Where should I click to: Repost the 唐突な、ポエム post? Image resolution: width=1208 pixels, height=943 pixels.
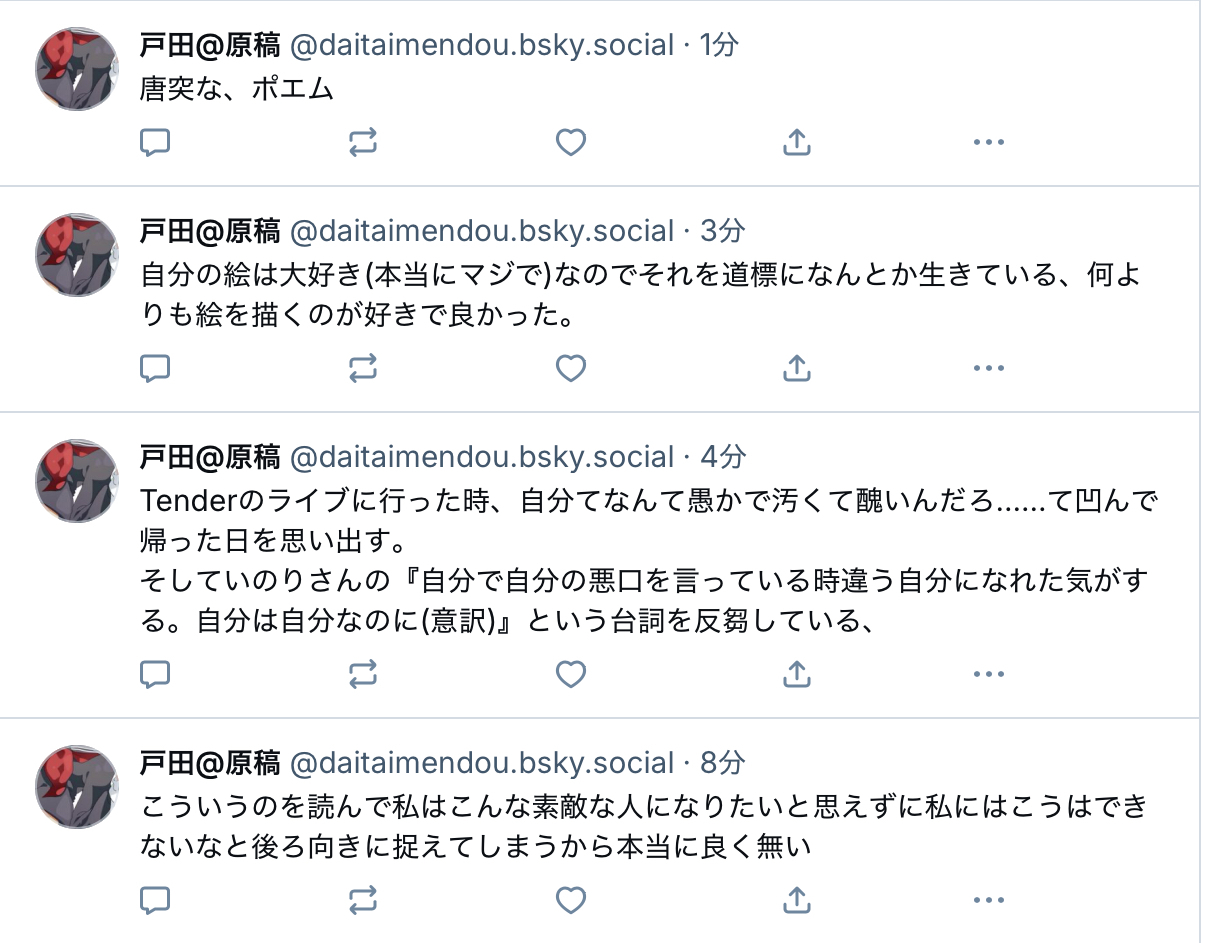click(x=363, y=143)
